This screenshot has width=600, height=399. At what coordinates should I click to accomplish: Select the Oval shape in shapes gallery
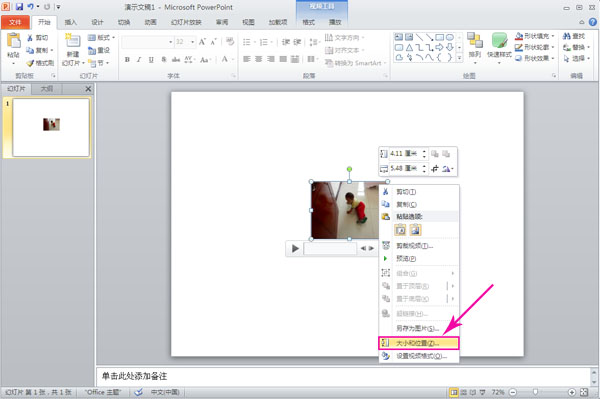coord(450,37)
